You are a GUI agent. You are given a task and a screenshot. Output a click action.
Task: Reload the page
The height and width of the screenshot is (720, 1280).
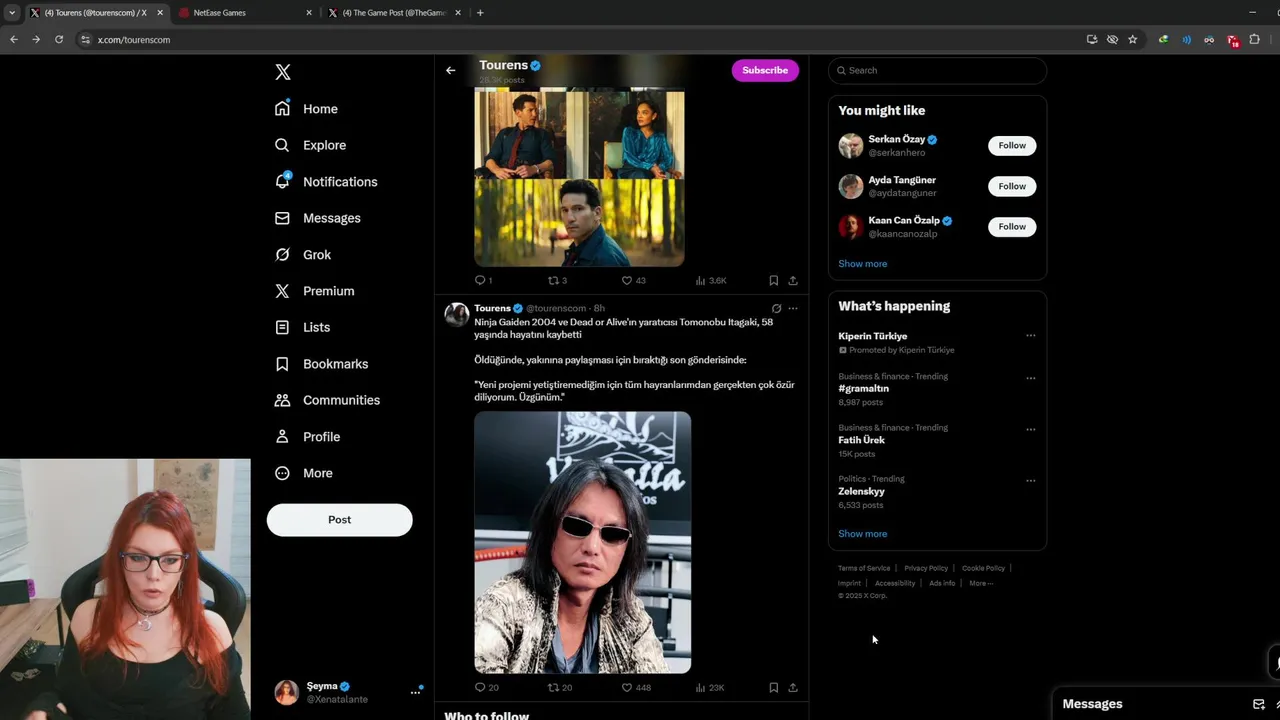(59, 39)
